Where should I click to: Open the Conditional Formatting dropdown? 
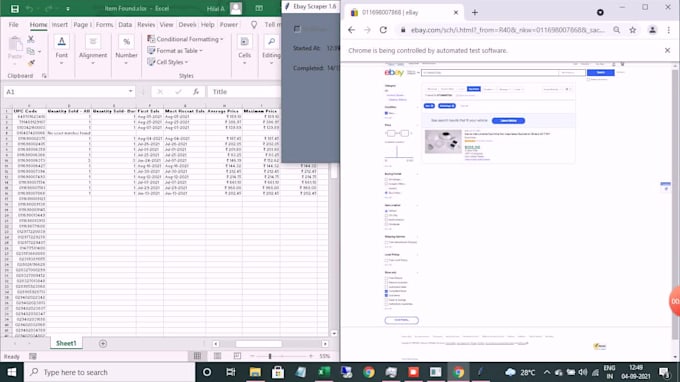[x=185, y=39]
